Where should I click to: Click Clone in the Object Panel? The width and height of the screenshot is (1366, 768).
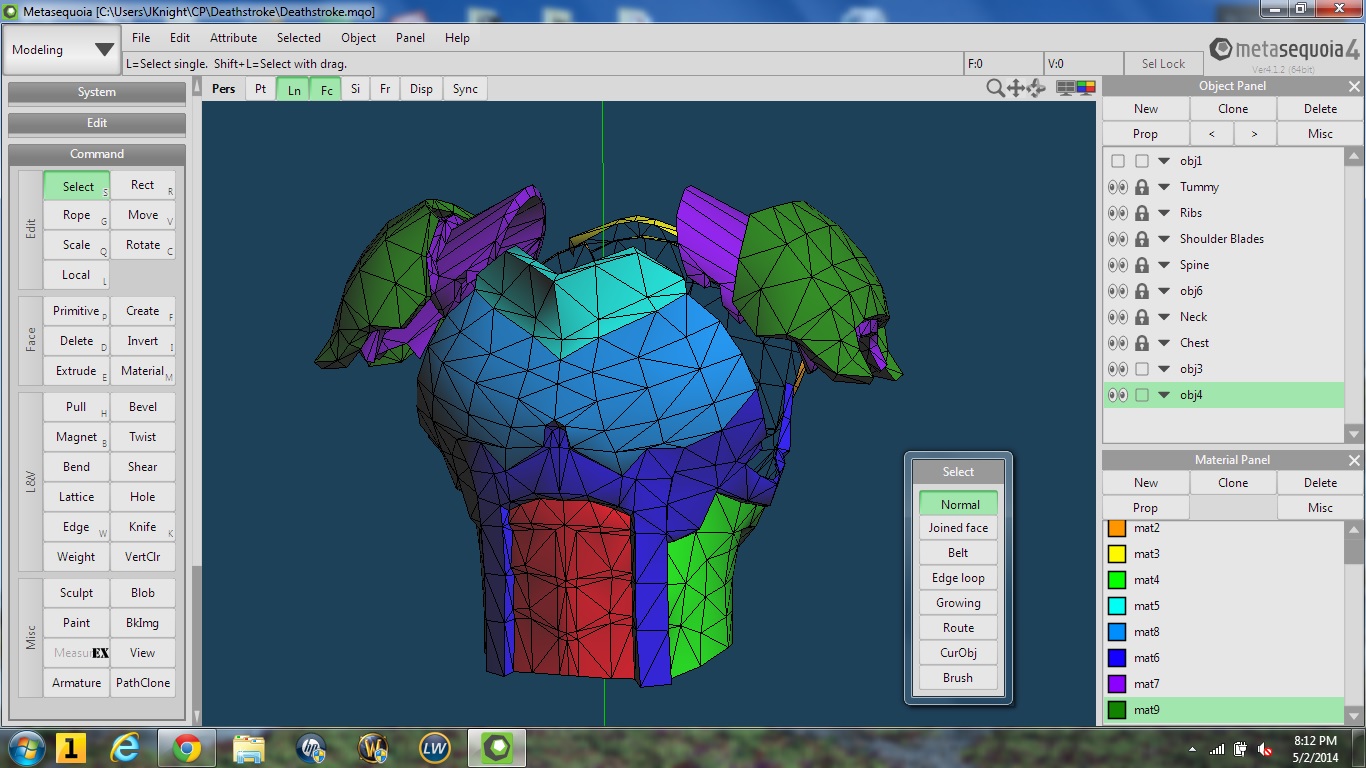tap(1233, 109)
